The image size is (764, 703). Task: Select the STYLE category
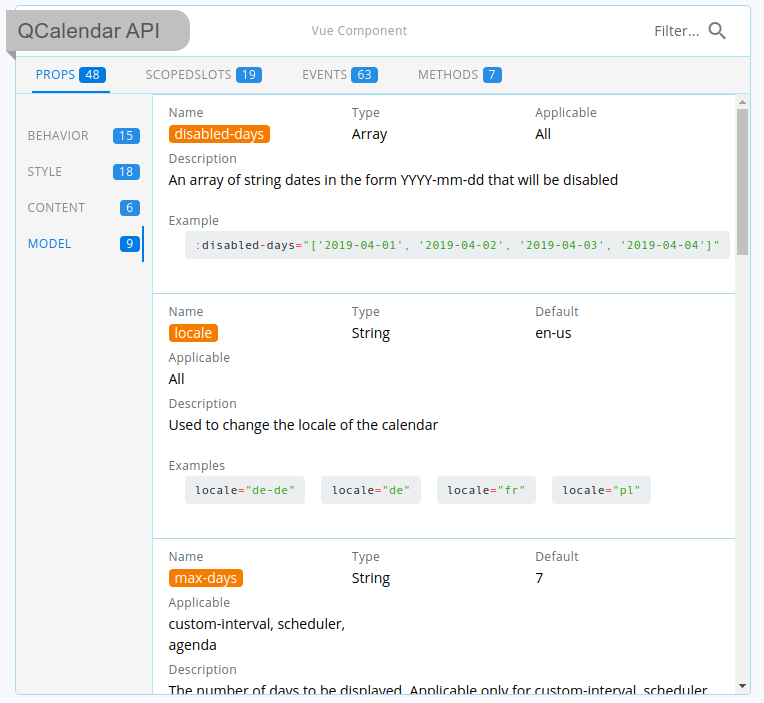click(84, 172)
